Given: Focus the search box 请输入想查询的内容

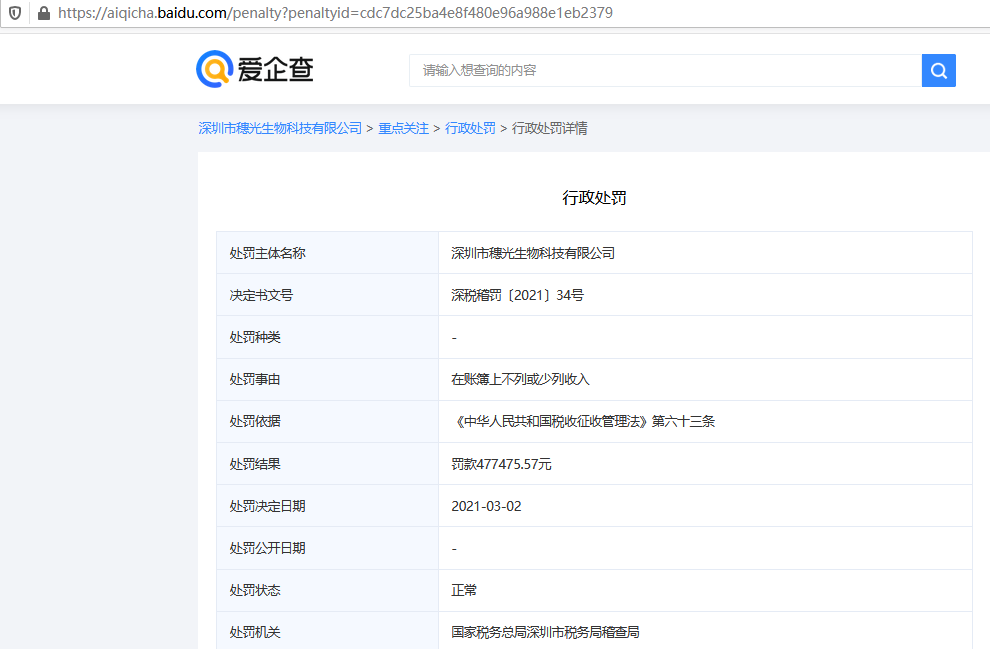Looking at the screenshot, I should [665, 70].
